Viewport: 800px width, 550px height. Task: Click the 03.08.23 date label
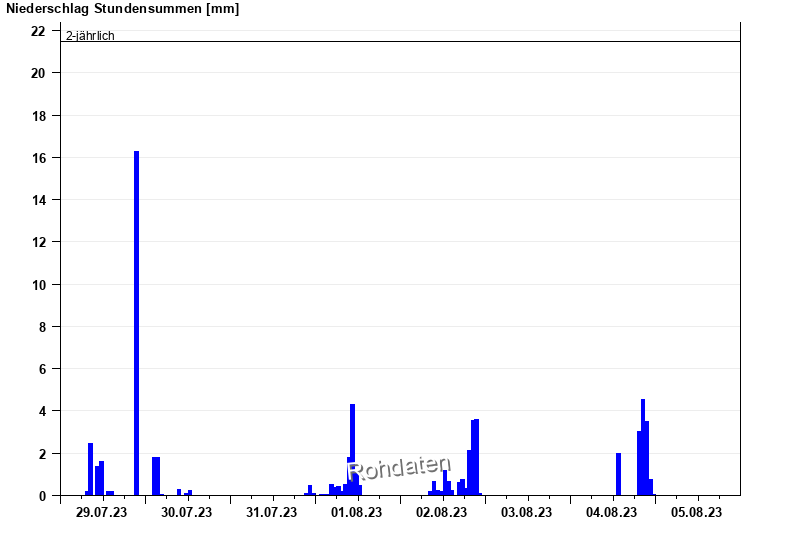tap(527, 512)
